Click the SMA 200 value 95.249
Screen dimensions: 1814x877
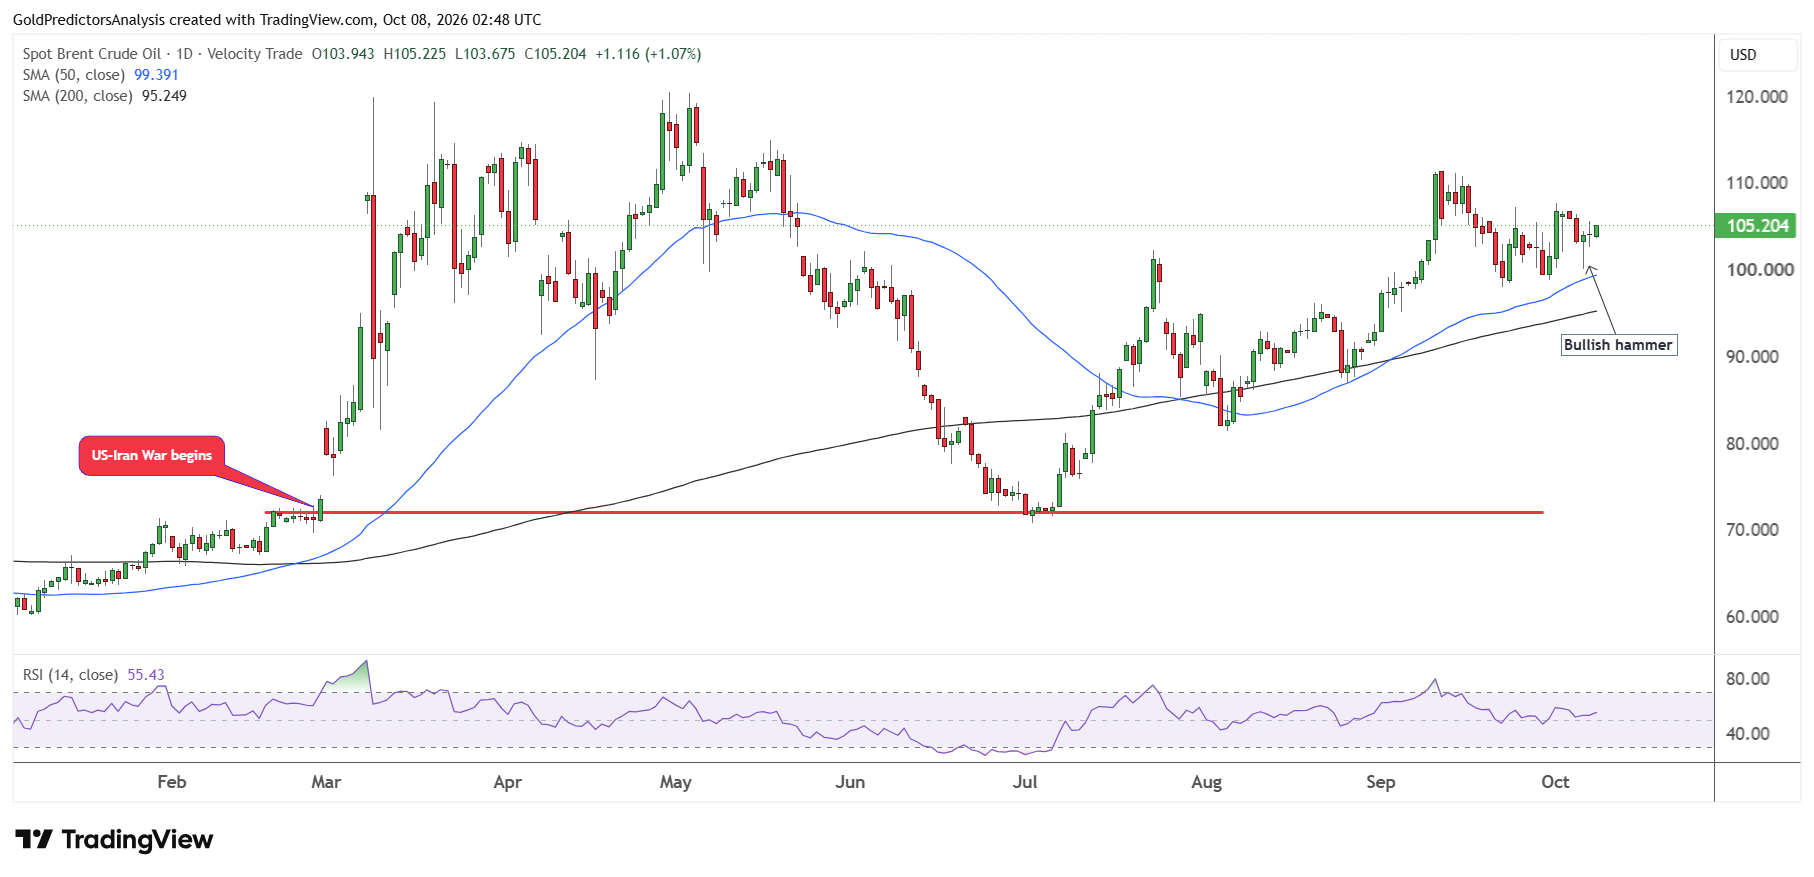click(x=165, y=96)
